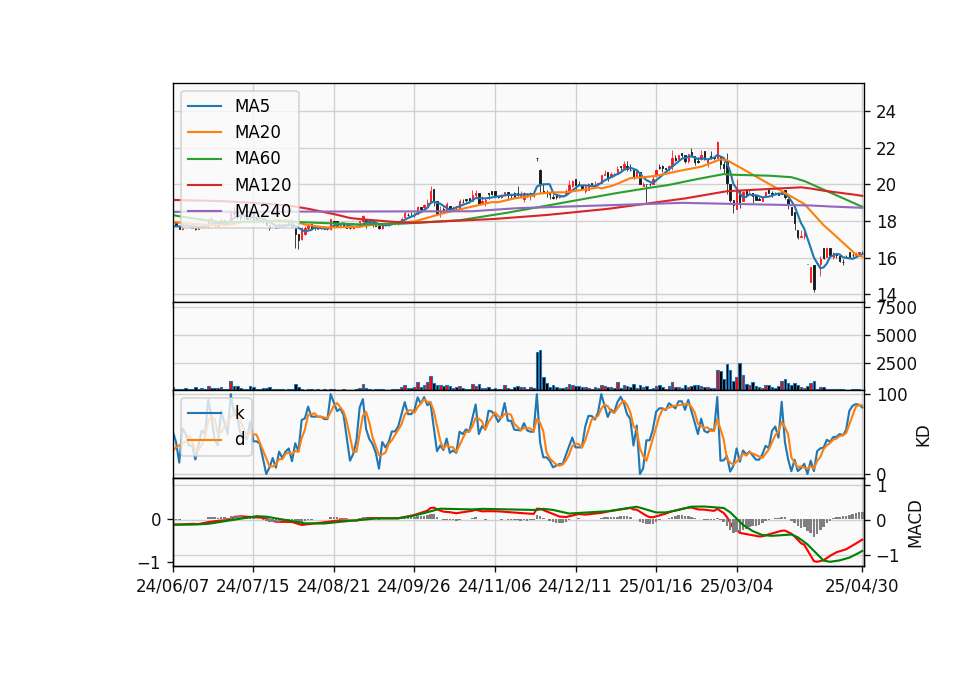Image resolution: width=960 pixels, height=690 pixels.
Task: Click the 25/01/16 date axis label
Action: [656, 586]
